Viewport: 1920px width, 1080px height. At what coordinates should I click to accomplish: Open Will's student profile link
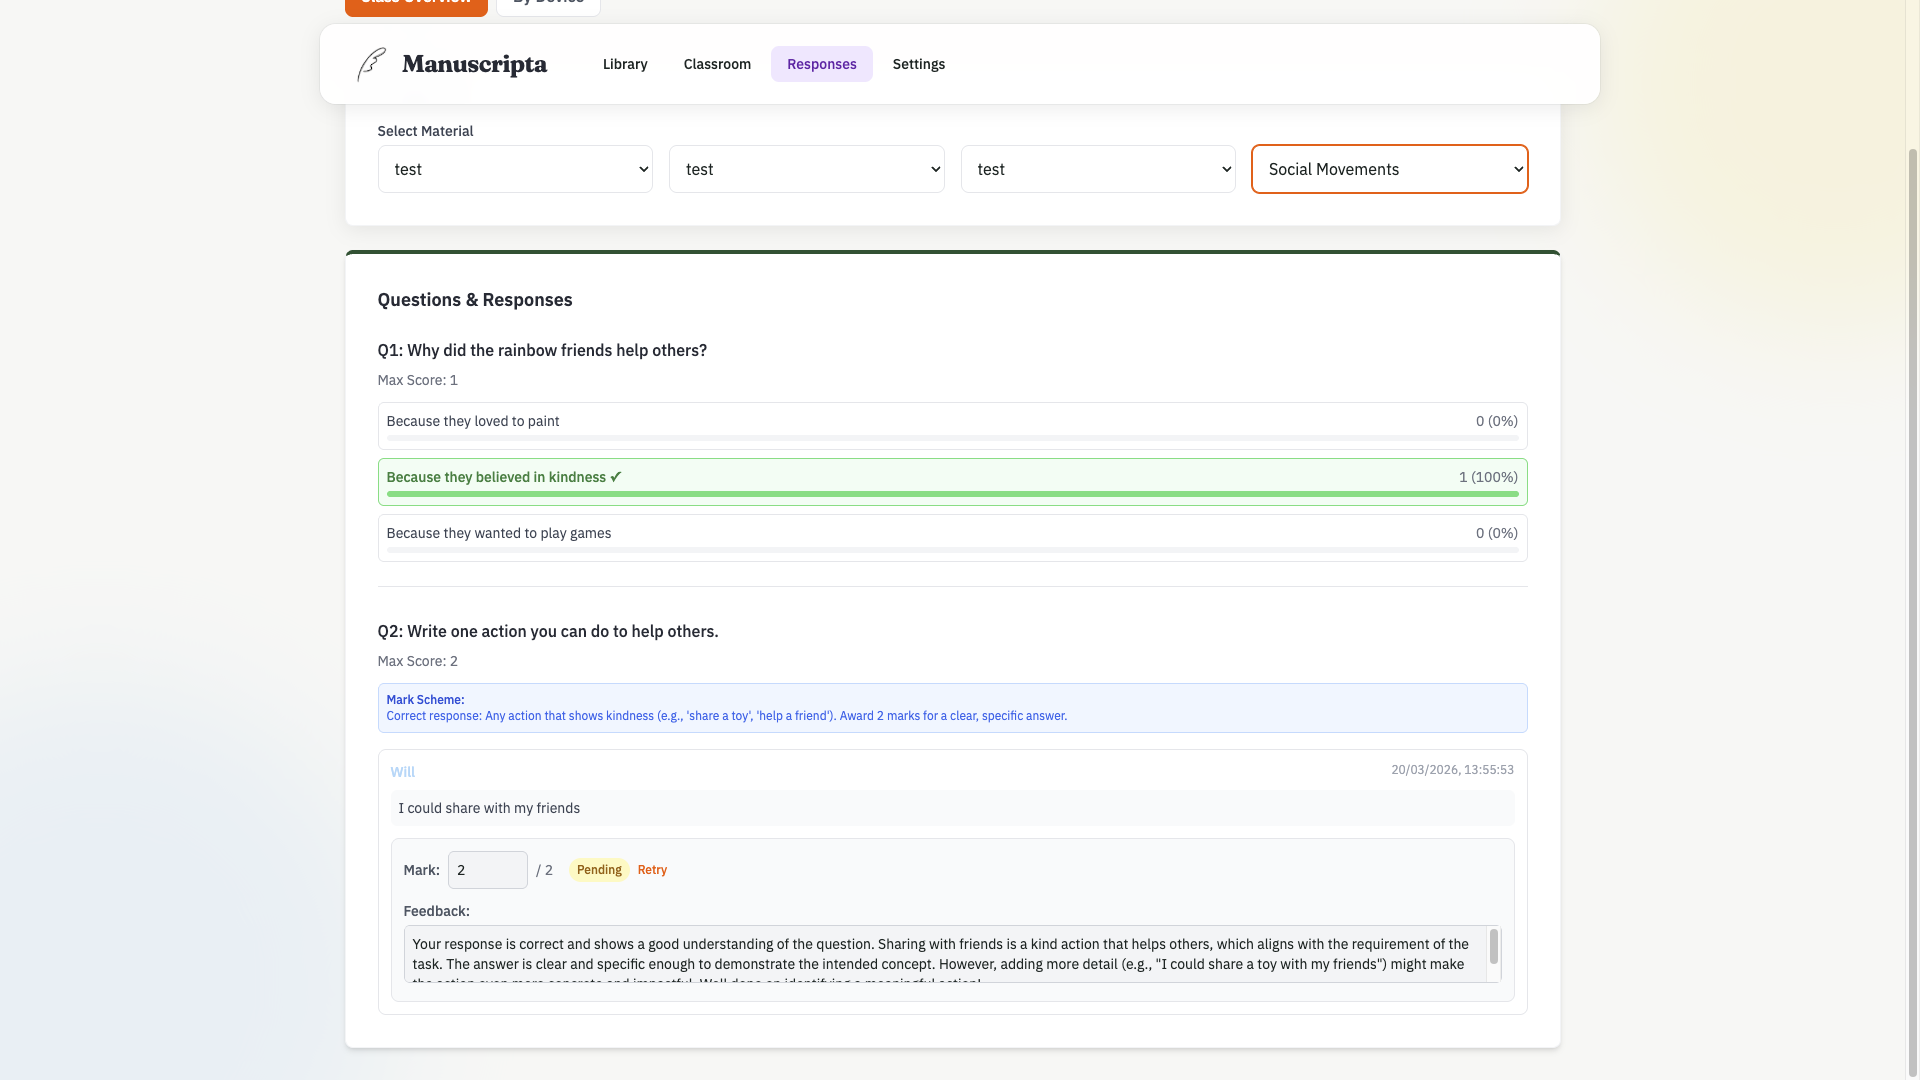point(402,771)
